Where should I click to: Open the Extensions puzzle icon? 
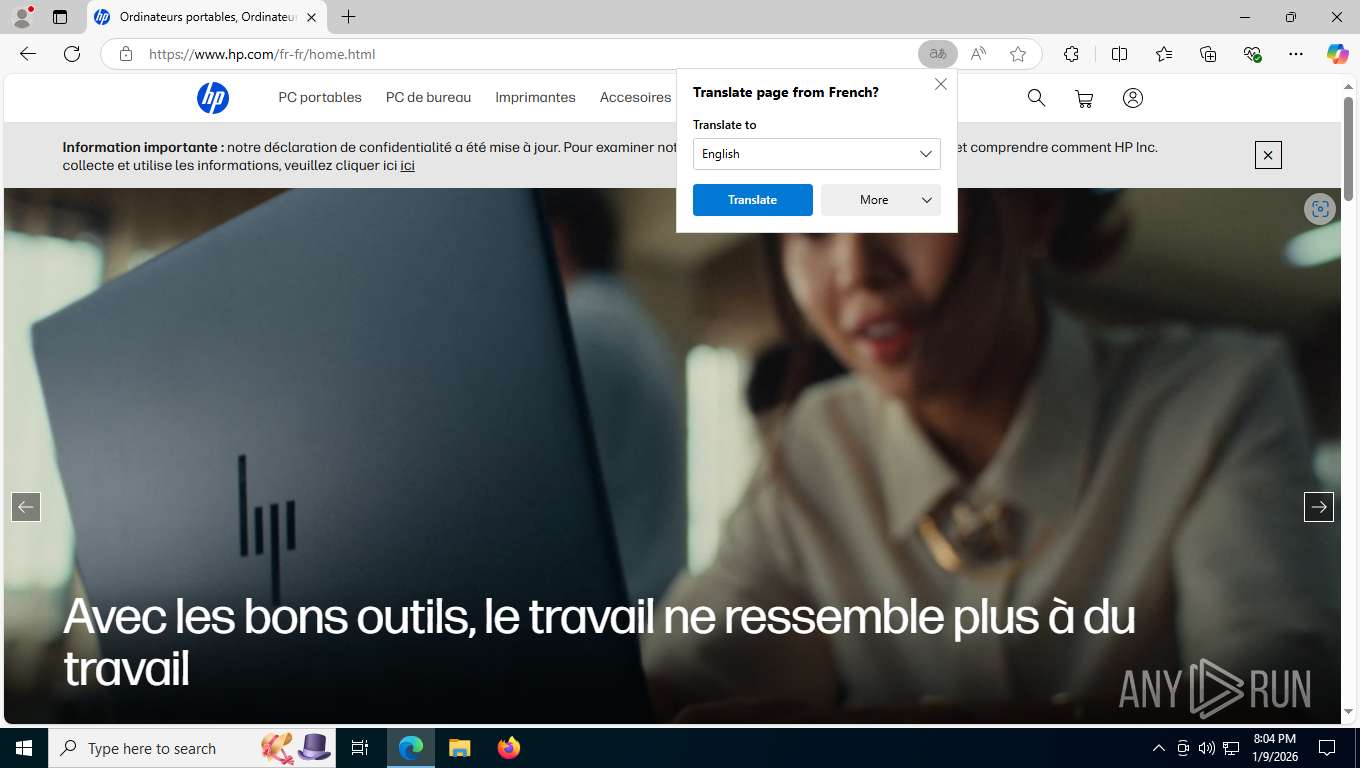(1072, 54)
